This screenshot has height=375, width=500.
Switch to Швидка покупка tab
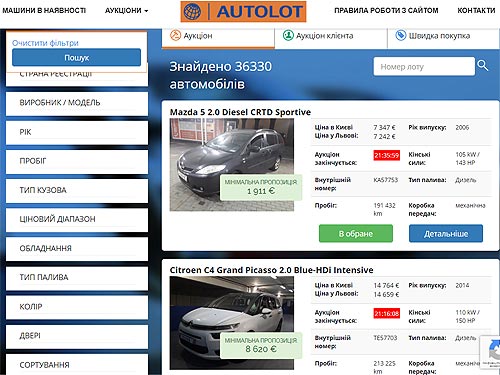coord(443,38)
